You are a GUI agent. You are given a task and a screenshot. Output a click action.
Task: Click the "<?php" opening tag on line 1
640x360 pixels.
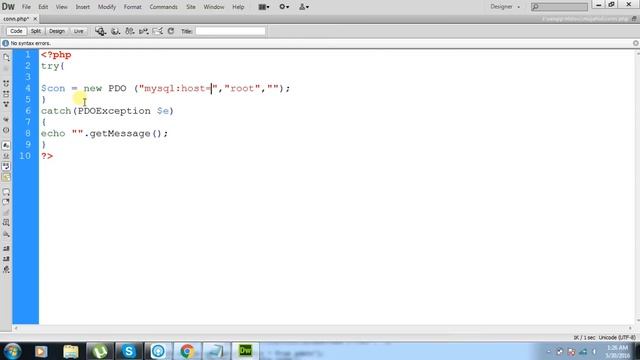[56, 55]
